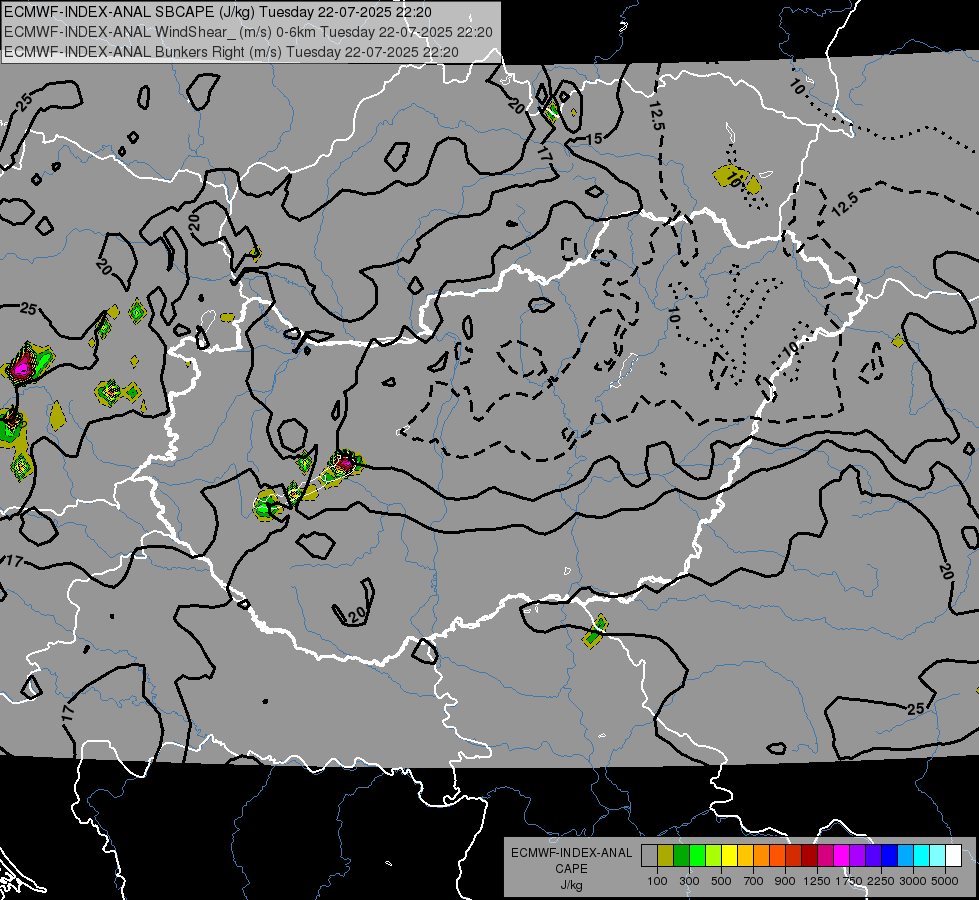Select the red swatch after the 900 tick
The height and width of the screenshot is (900, 979).
click(794, 856)
